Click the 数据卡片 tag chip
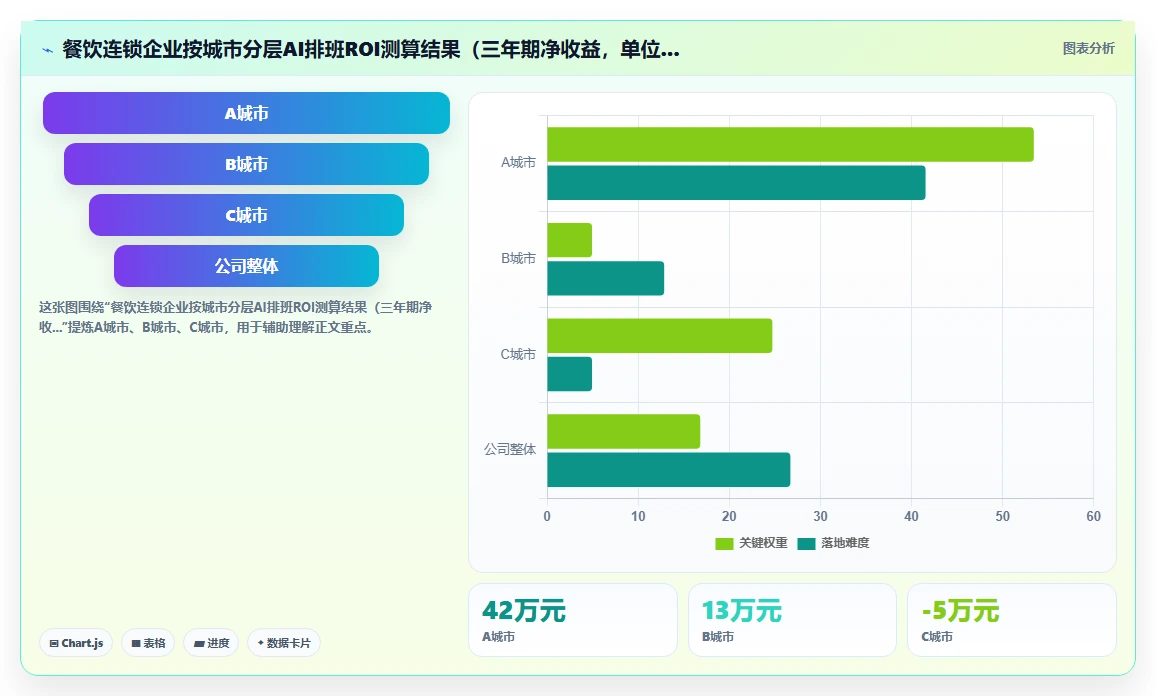1156x696 pixels. pyautogui.click(x=284, y=643)
